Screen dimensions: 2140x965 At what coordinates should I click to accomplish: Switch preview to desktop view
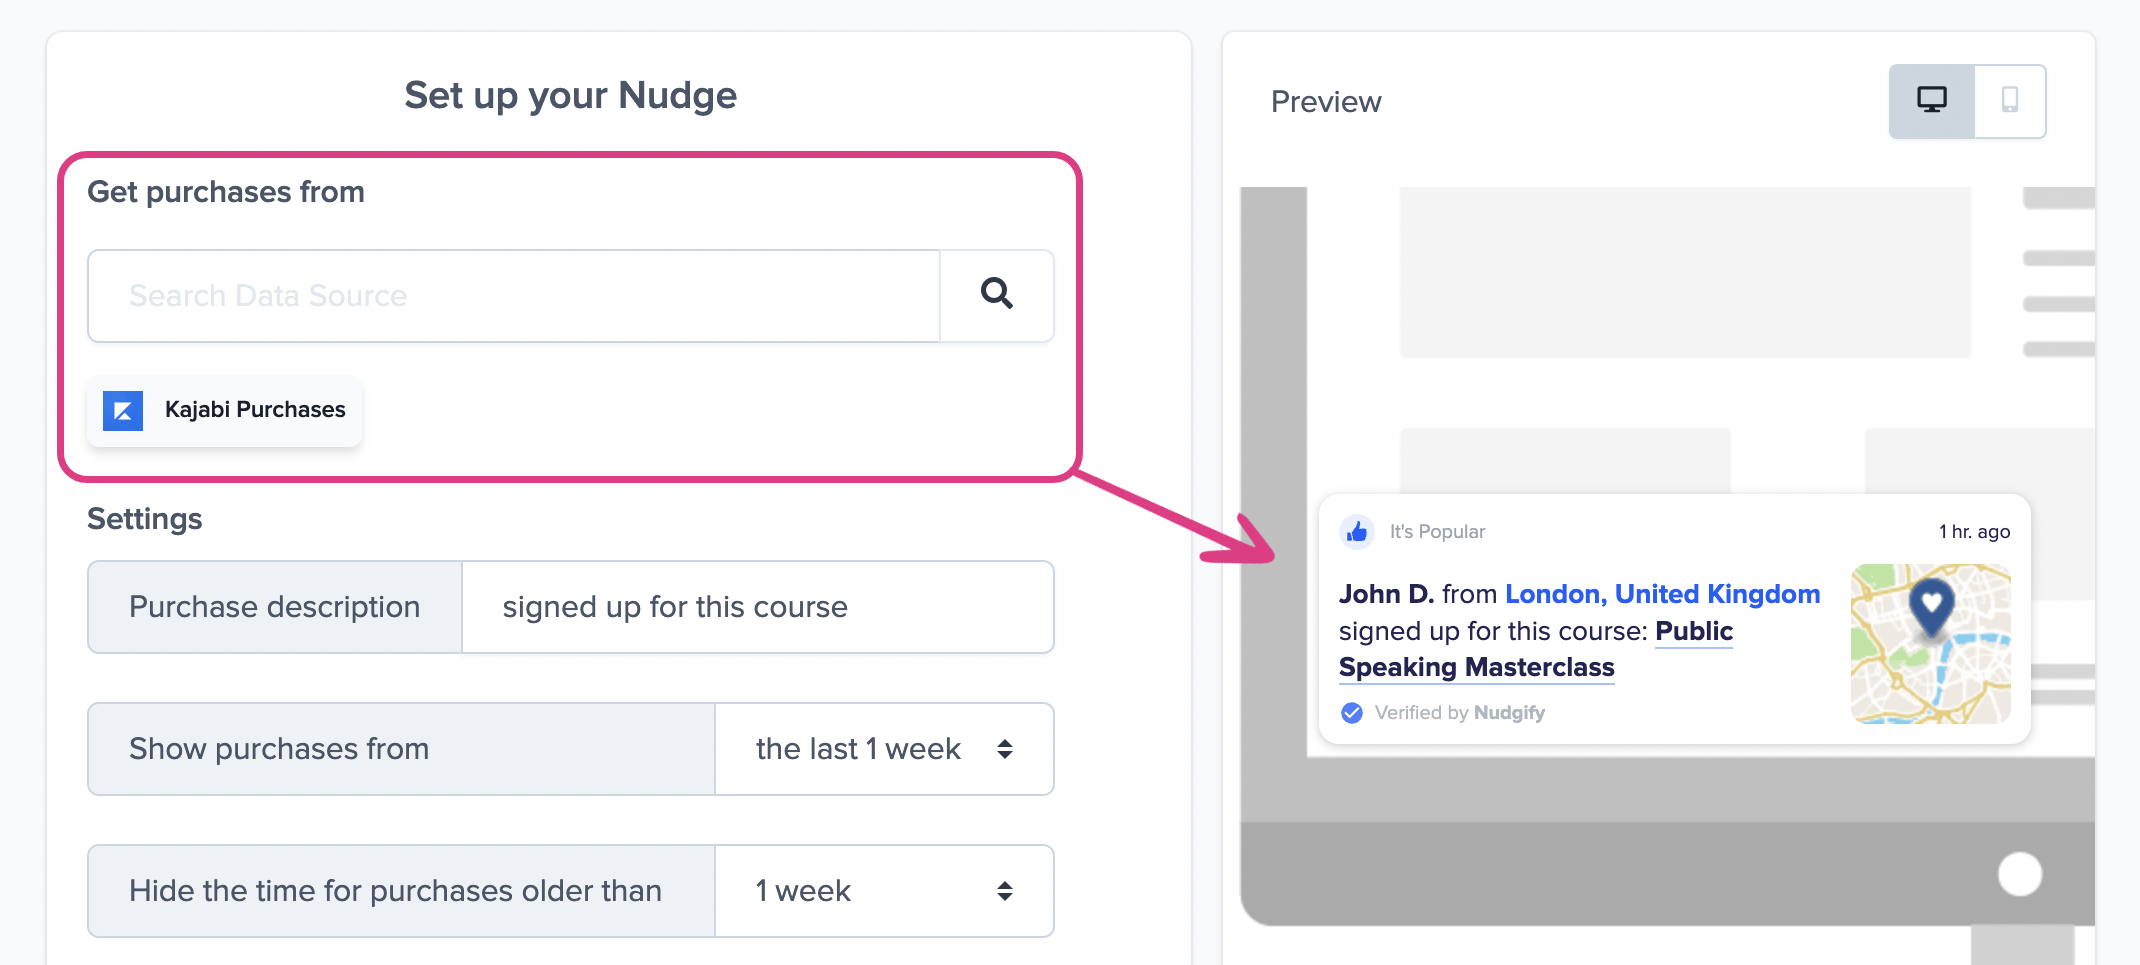tap(1931, 101)
